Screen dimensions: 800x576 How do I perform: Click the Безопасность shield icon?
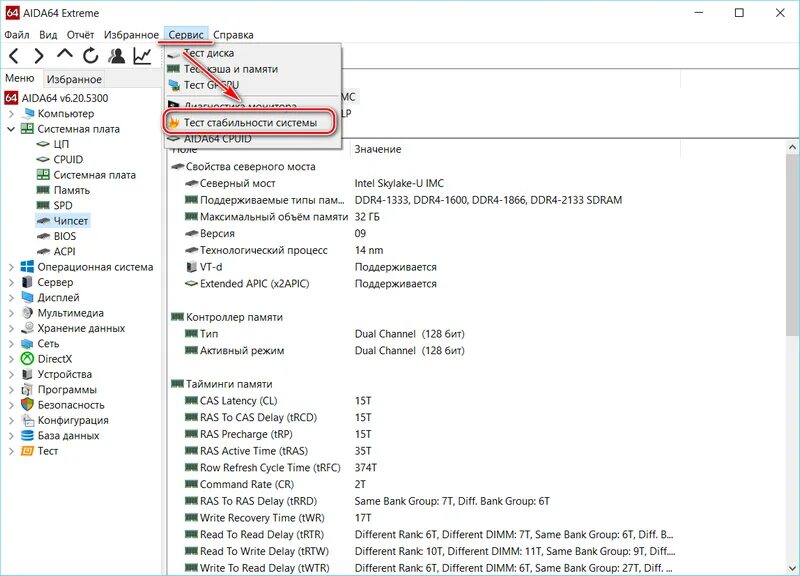(x=27, y=405)
